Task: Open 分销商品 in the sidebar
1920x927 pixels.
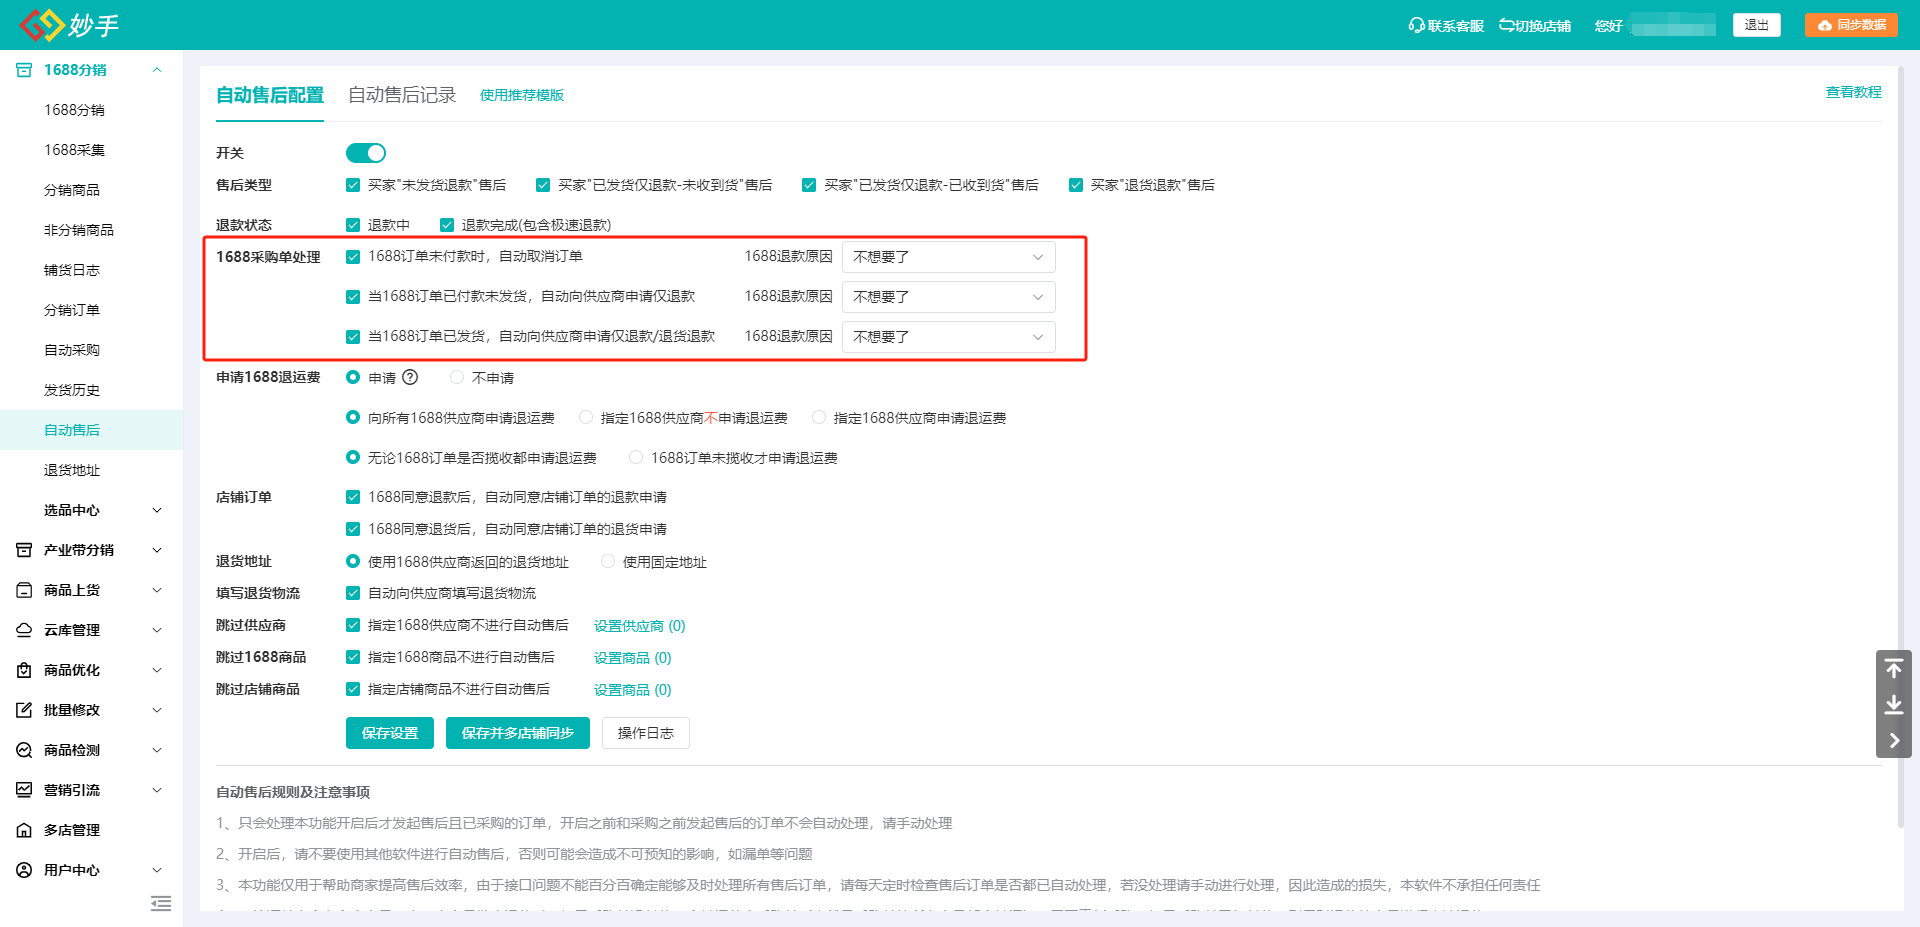Action: 72,190
